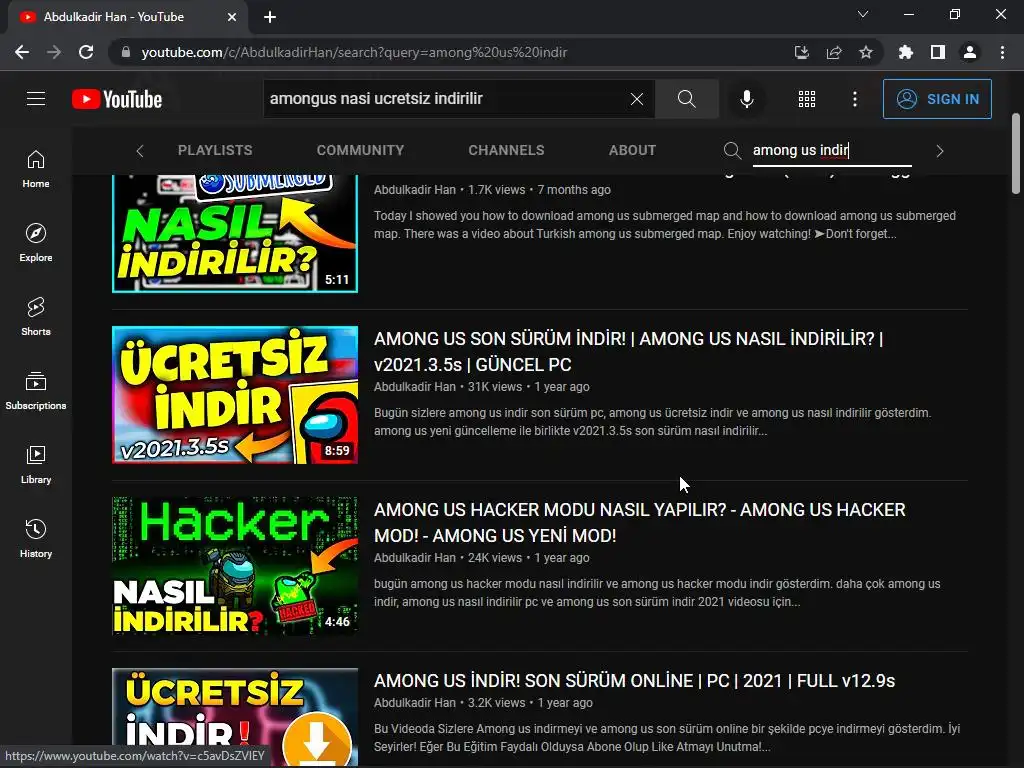Click the address bar URL
Viewport: 1024px width, 768px height.
pos(354,52)
